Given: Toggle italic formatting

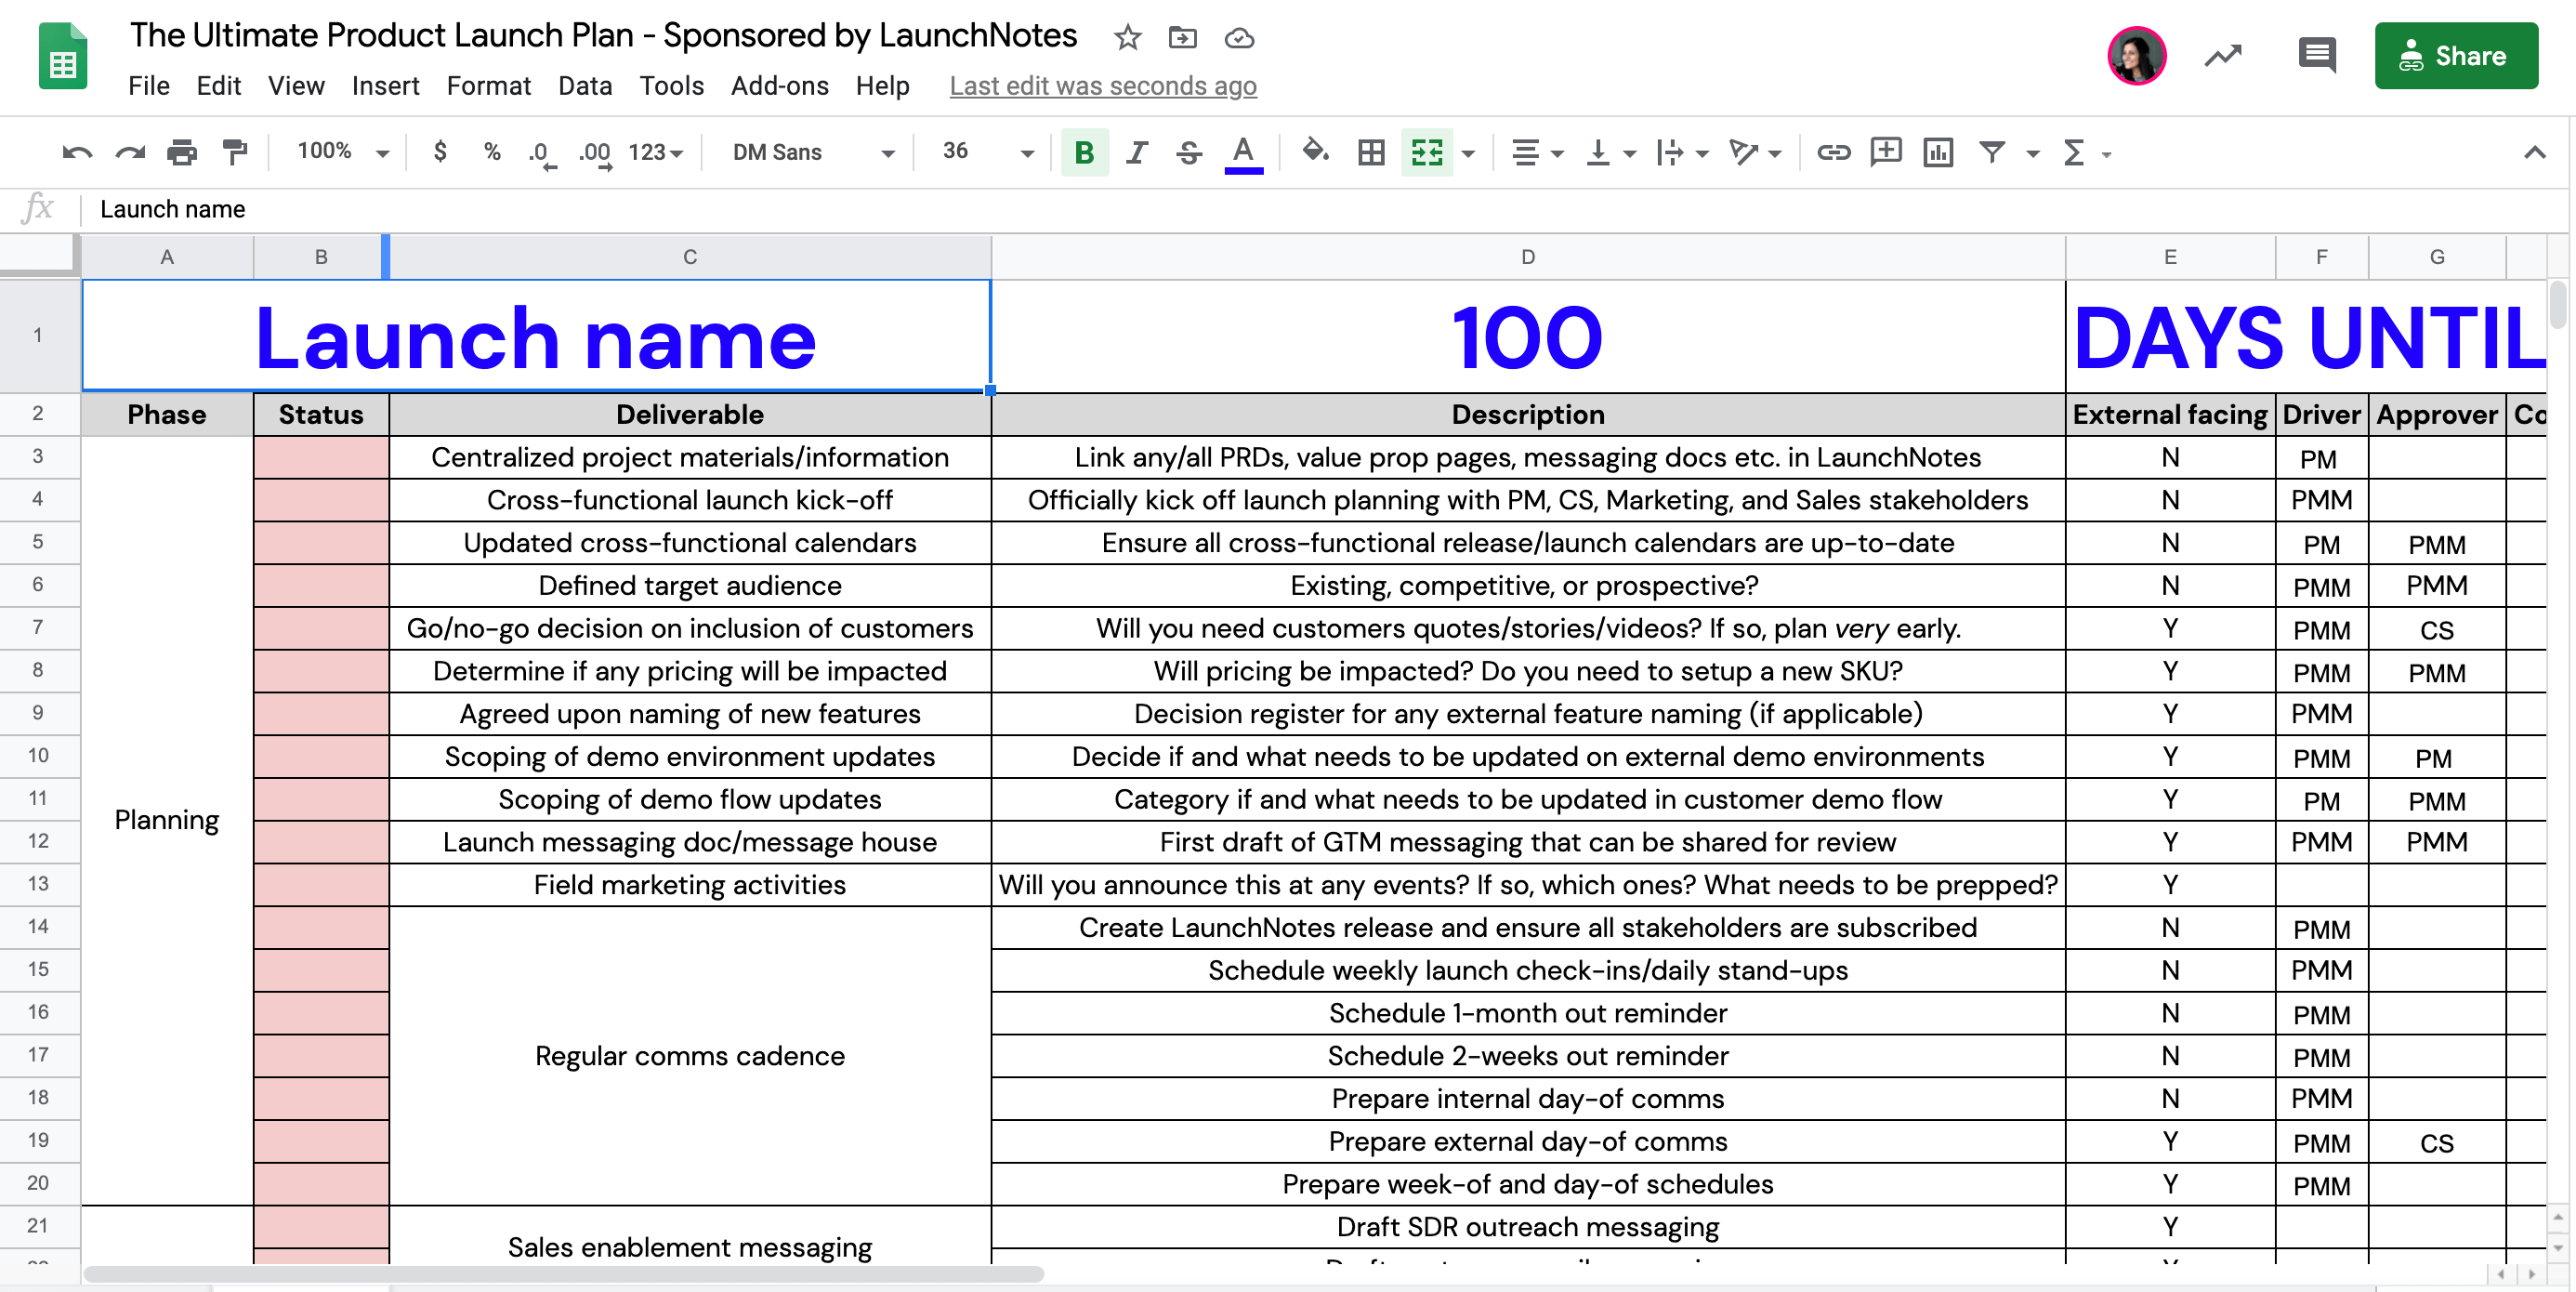Looking at the screenshot, I should point(1136,152).
